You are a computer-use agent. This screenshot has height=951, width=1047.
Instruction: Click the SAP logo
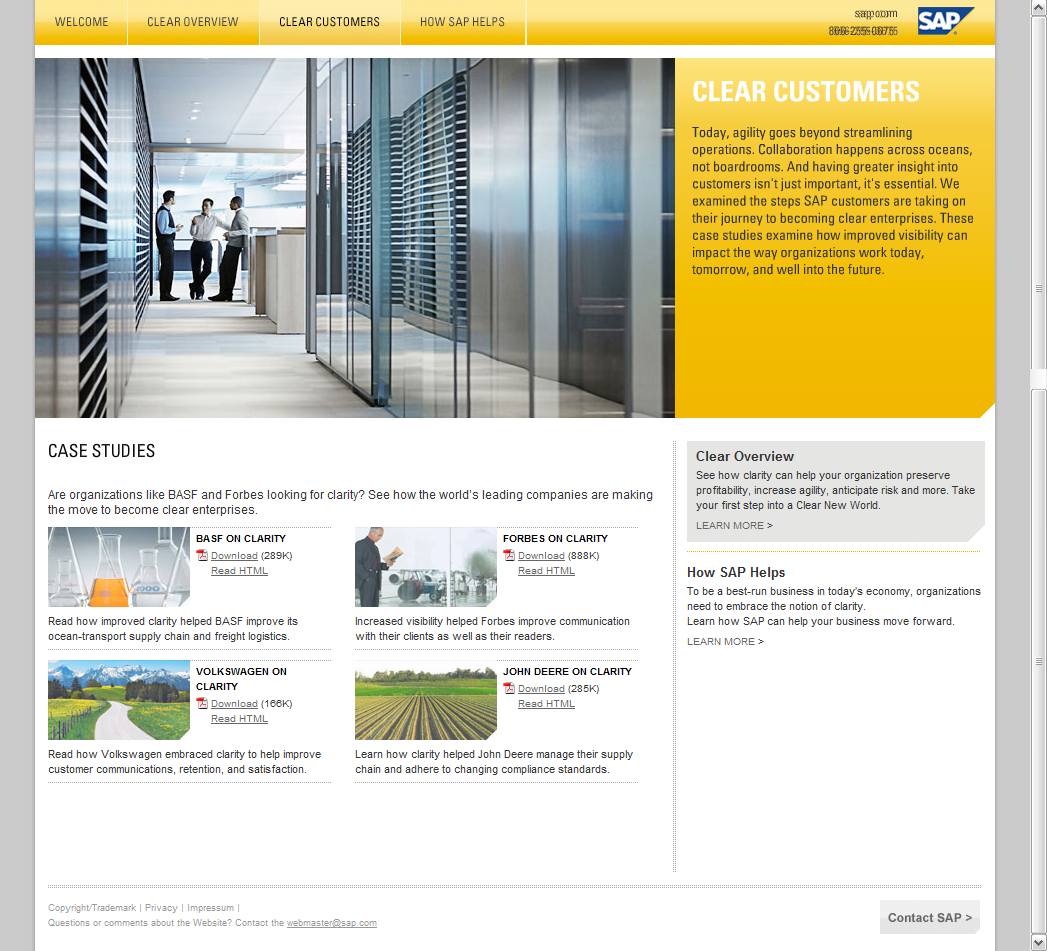(946, 21)
